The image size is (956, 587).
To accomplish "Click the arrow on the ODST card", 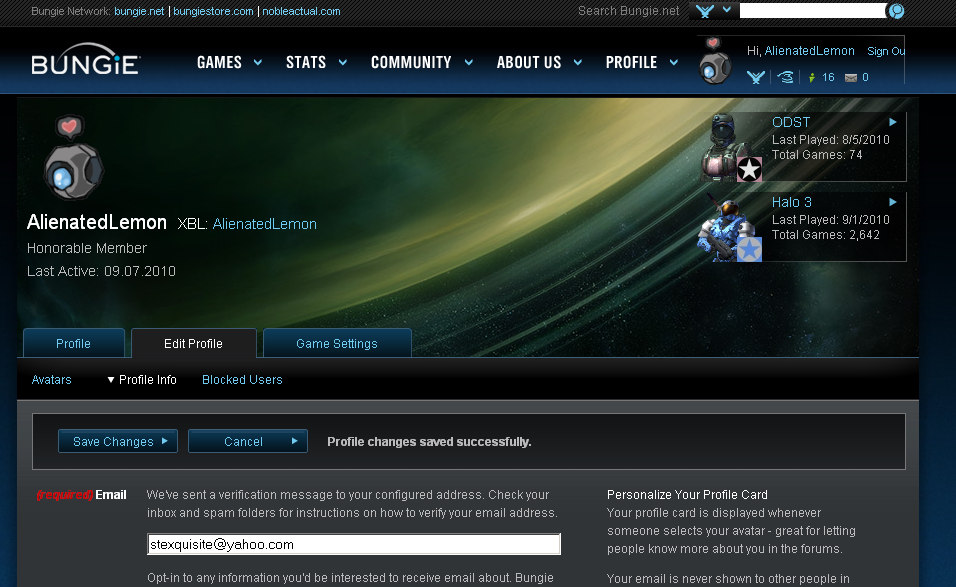I will 893,122.
